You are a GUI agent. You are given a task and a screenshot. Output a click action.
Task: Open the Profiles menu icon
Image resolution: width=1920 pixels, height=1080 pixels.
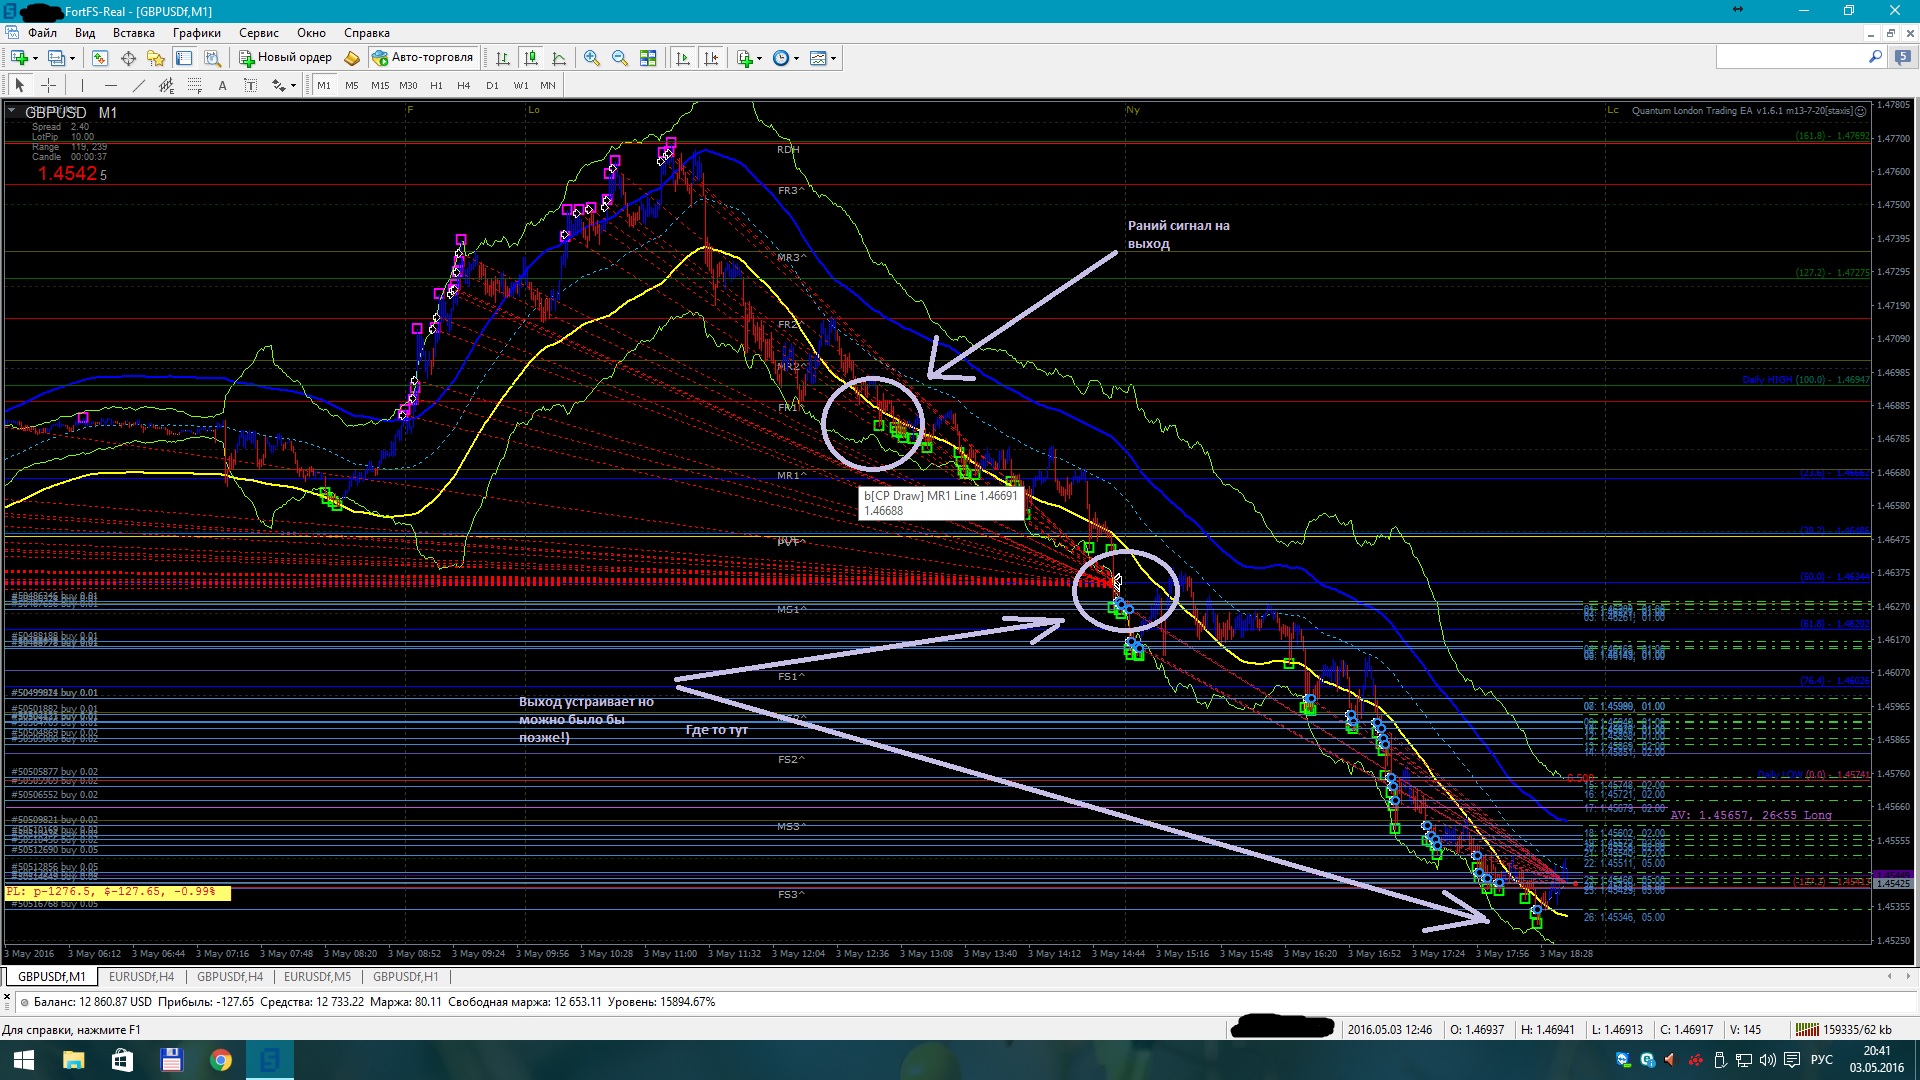(57, 58)
